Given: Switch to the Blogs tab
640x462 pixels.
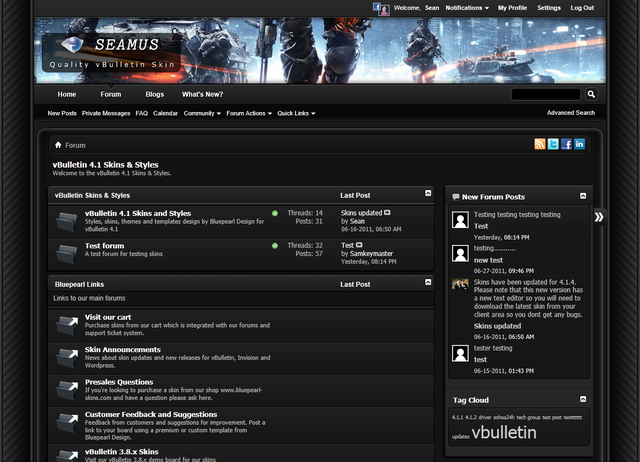Looking at the screenshot, I should tap(155, 94).
